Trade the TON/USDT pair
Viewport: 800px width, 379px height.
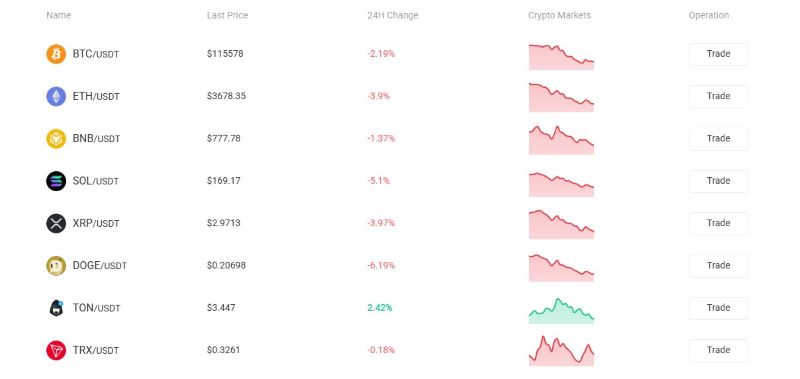(718, 308)
